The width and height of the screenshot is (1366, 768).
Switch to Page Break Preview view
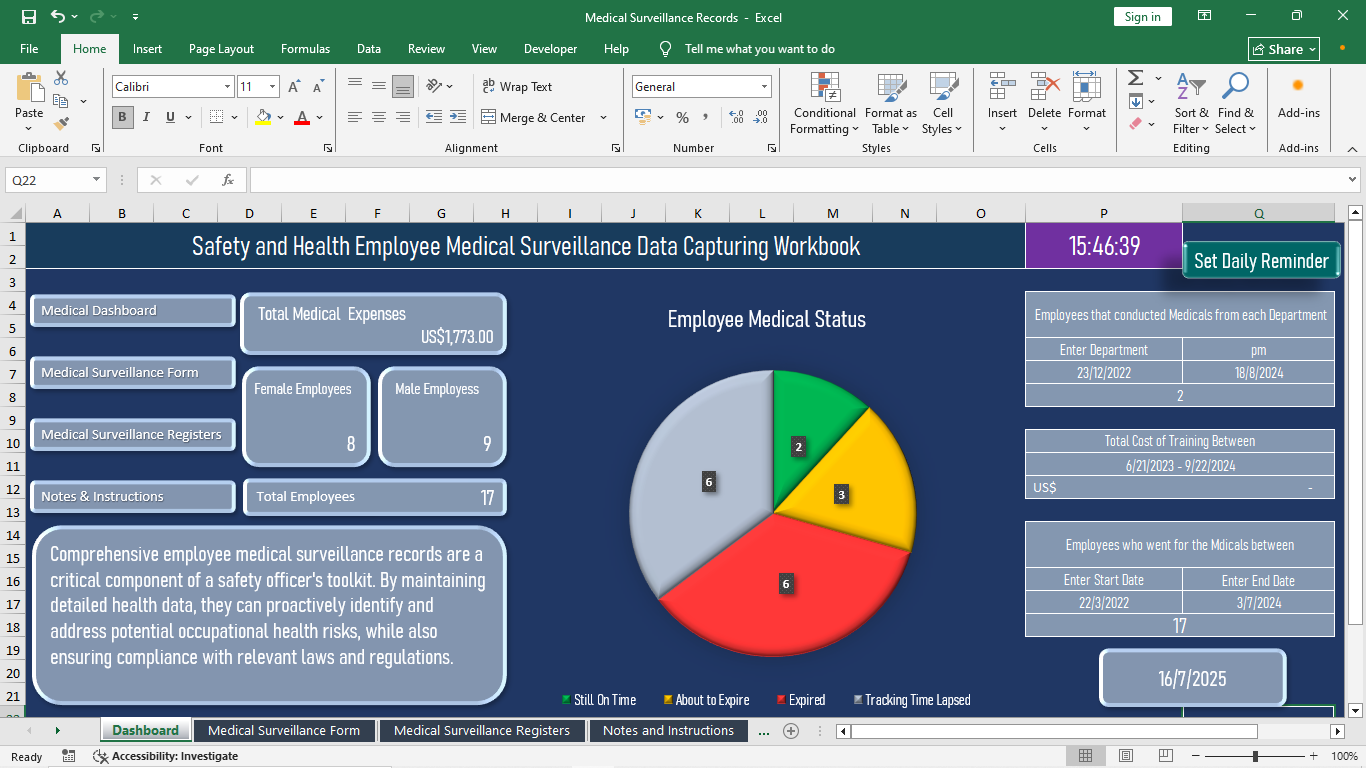pos(1165,756)
